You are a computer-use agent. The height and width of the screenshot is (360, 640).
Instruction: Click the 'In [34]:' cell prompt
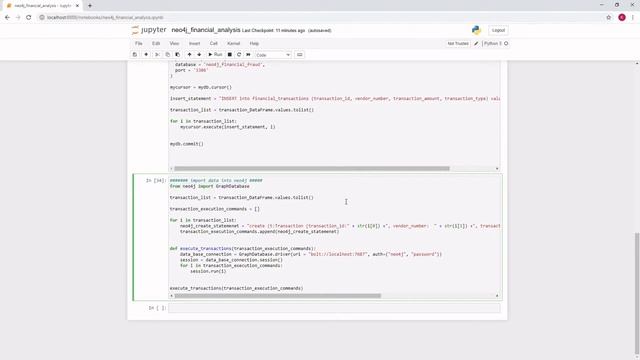tap(156, 180)
